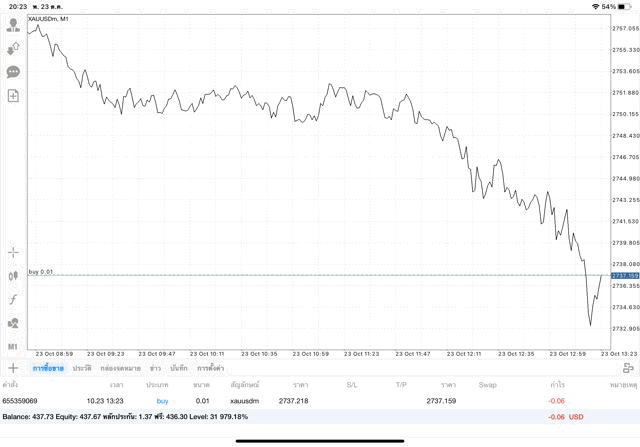Open the indicators function icon
640x447 pixels.
point(13,299)
